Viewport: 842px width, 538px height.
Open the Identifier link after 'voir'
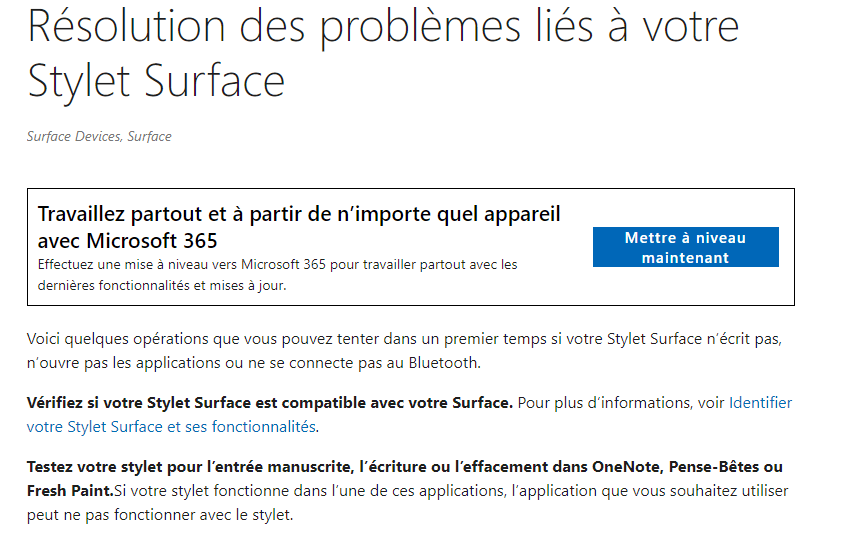760,403
